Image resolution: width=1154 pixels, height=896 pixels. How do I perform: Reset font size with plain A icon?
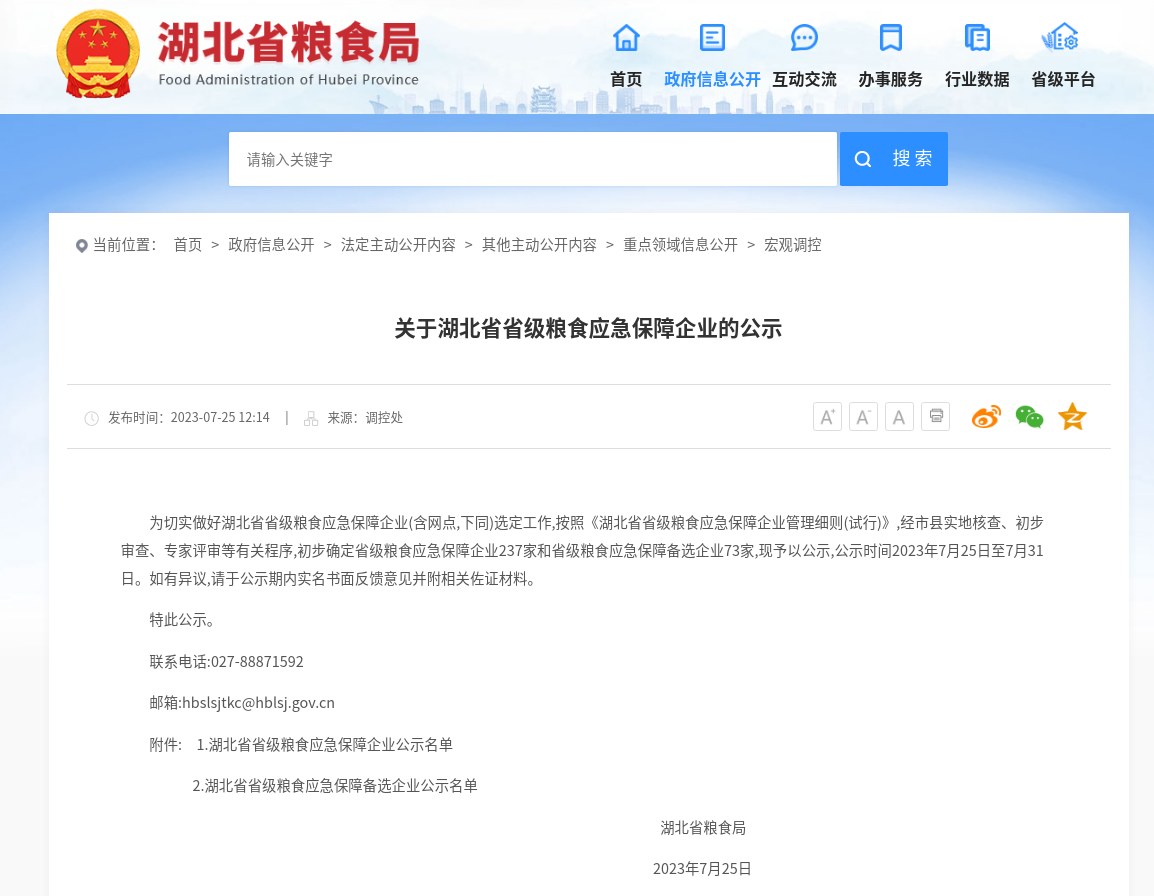[x=899, y=417]
